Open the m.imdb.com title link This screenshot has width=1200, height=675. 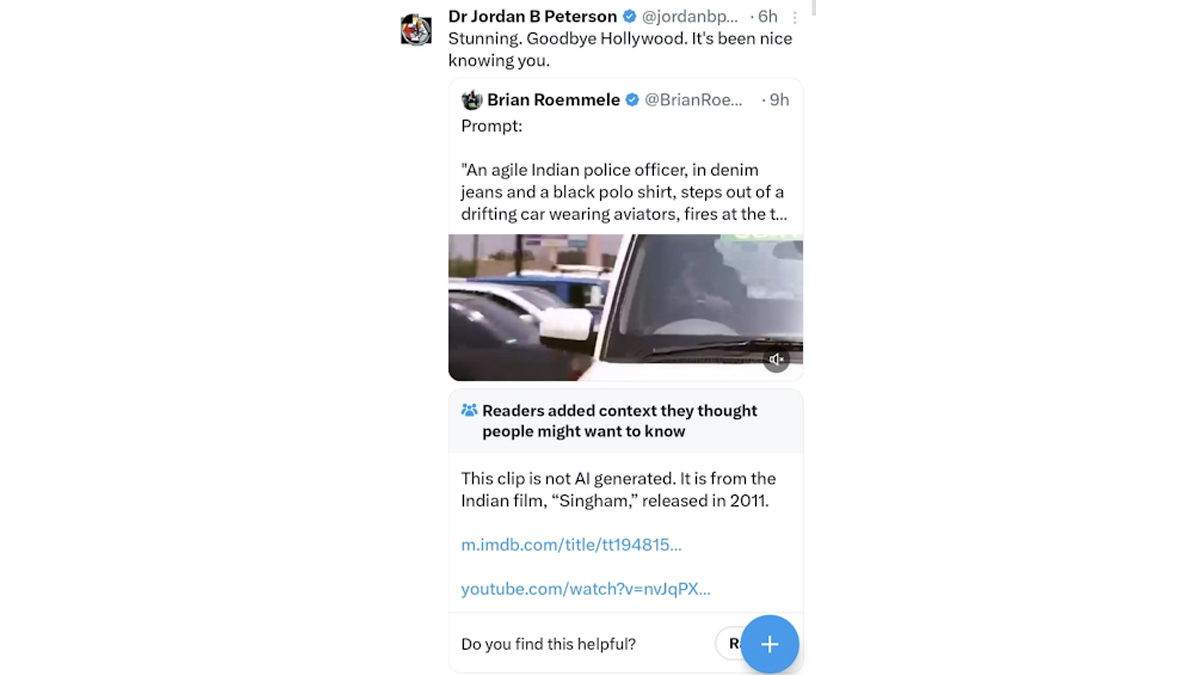[x=571, y=545]
